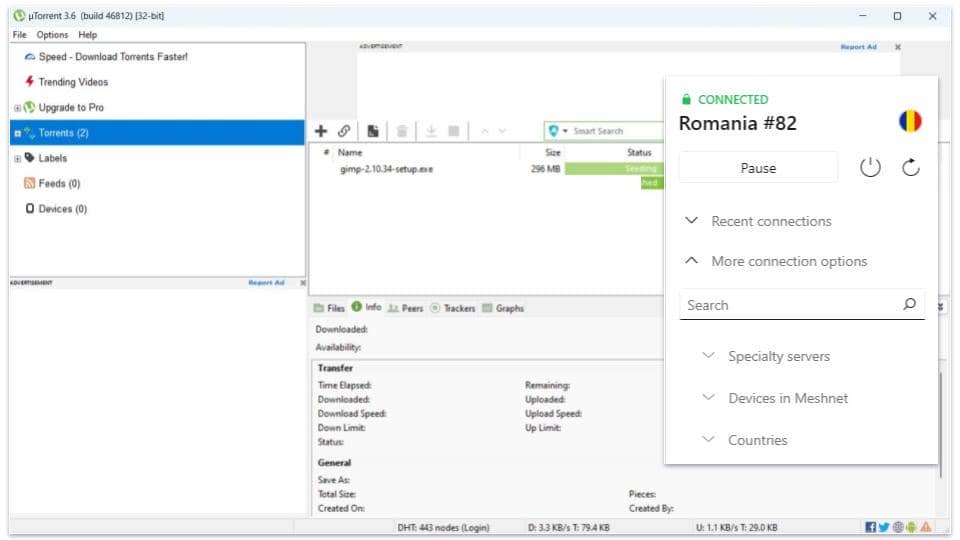This screenshot has height=540, width=960.
Task: Open the Help menu
Action: (x=88, y=35)
